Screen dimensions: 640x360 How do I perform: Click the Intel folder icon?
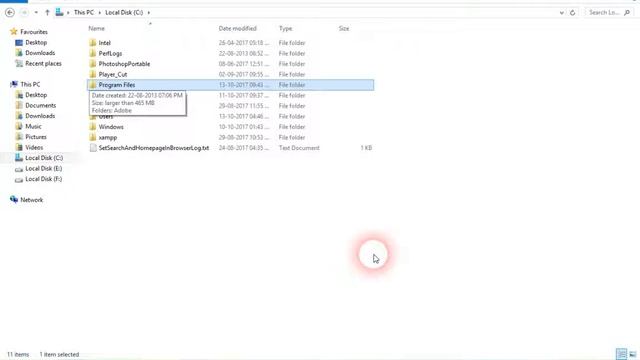coord(93,42)
